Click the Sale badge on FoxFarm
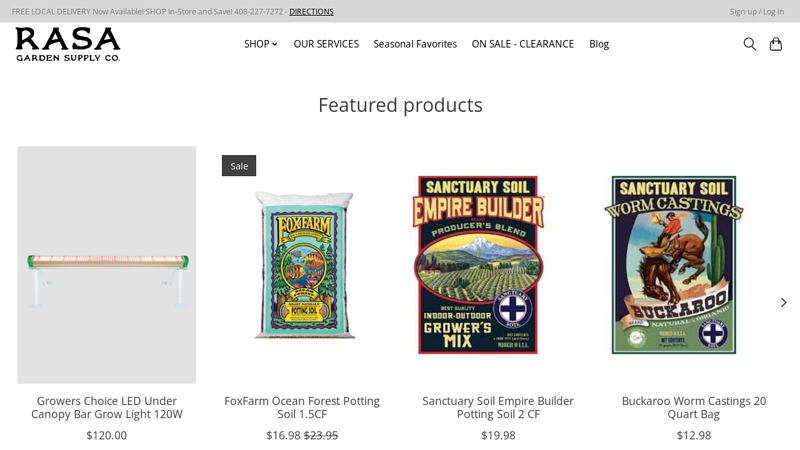The width and height of the screenshot is (800, 450). (239, 166)
